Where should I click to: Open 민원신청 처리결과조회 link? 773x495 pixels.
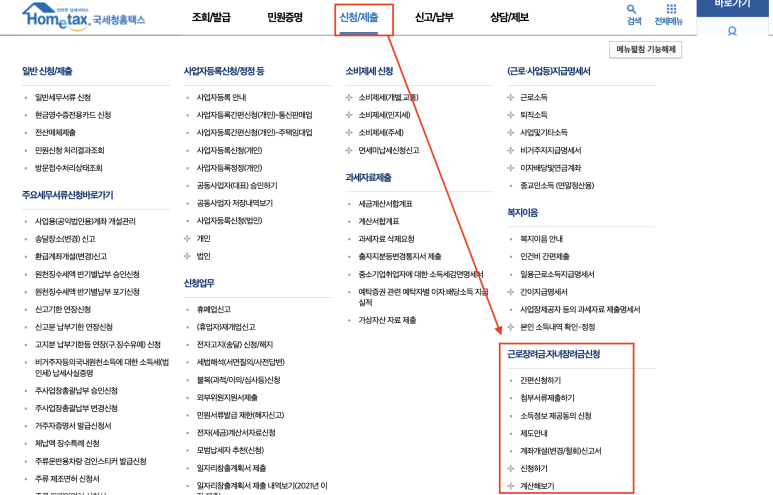(x=70, y=150)
